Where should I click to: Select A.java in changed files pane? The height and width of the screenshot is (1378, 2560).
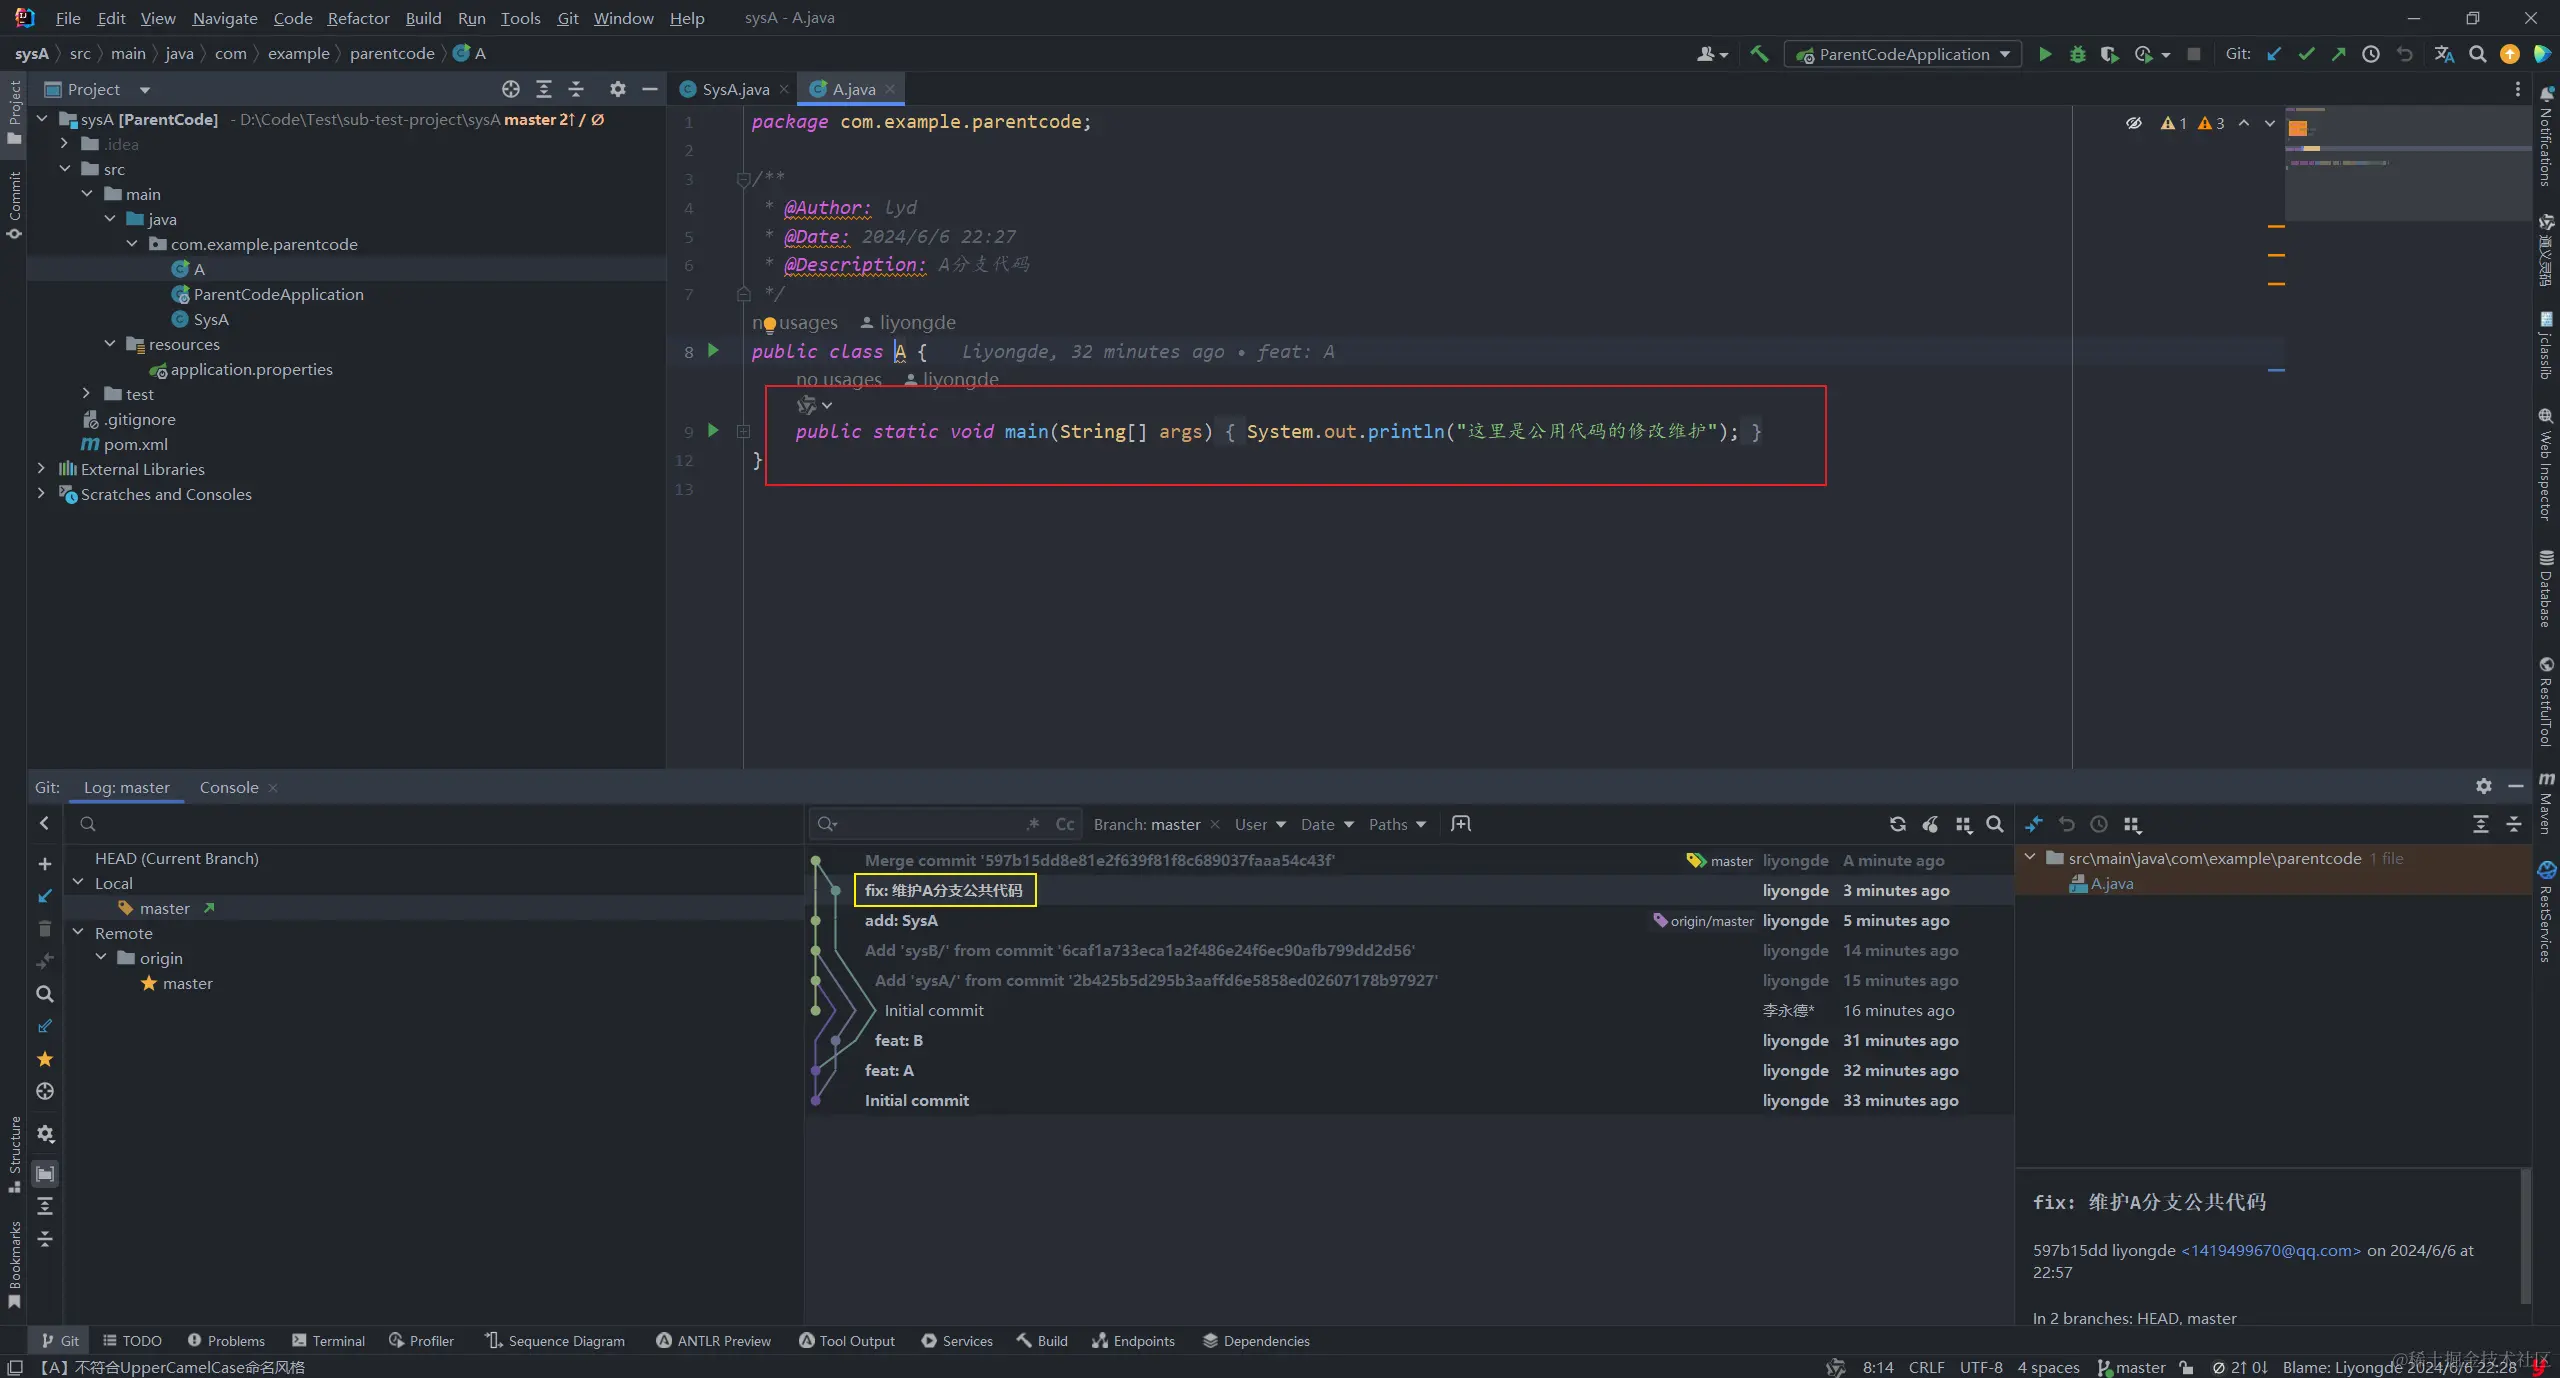(2101, 883)
